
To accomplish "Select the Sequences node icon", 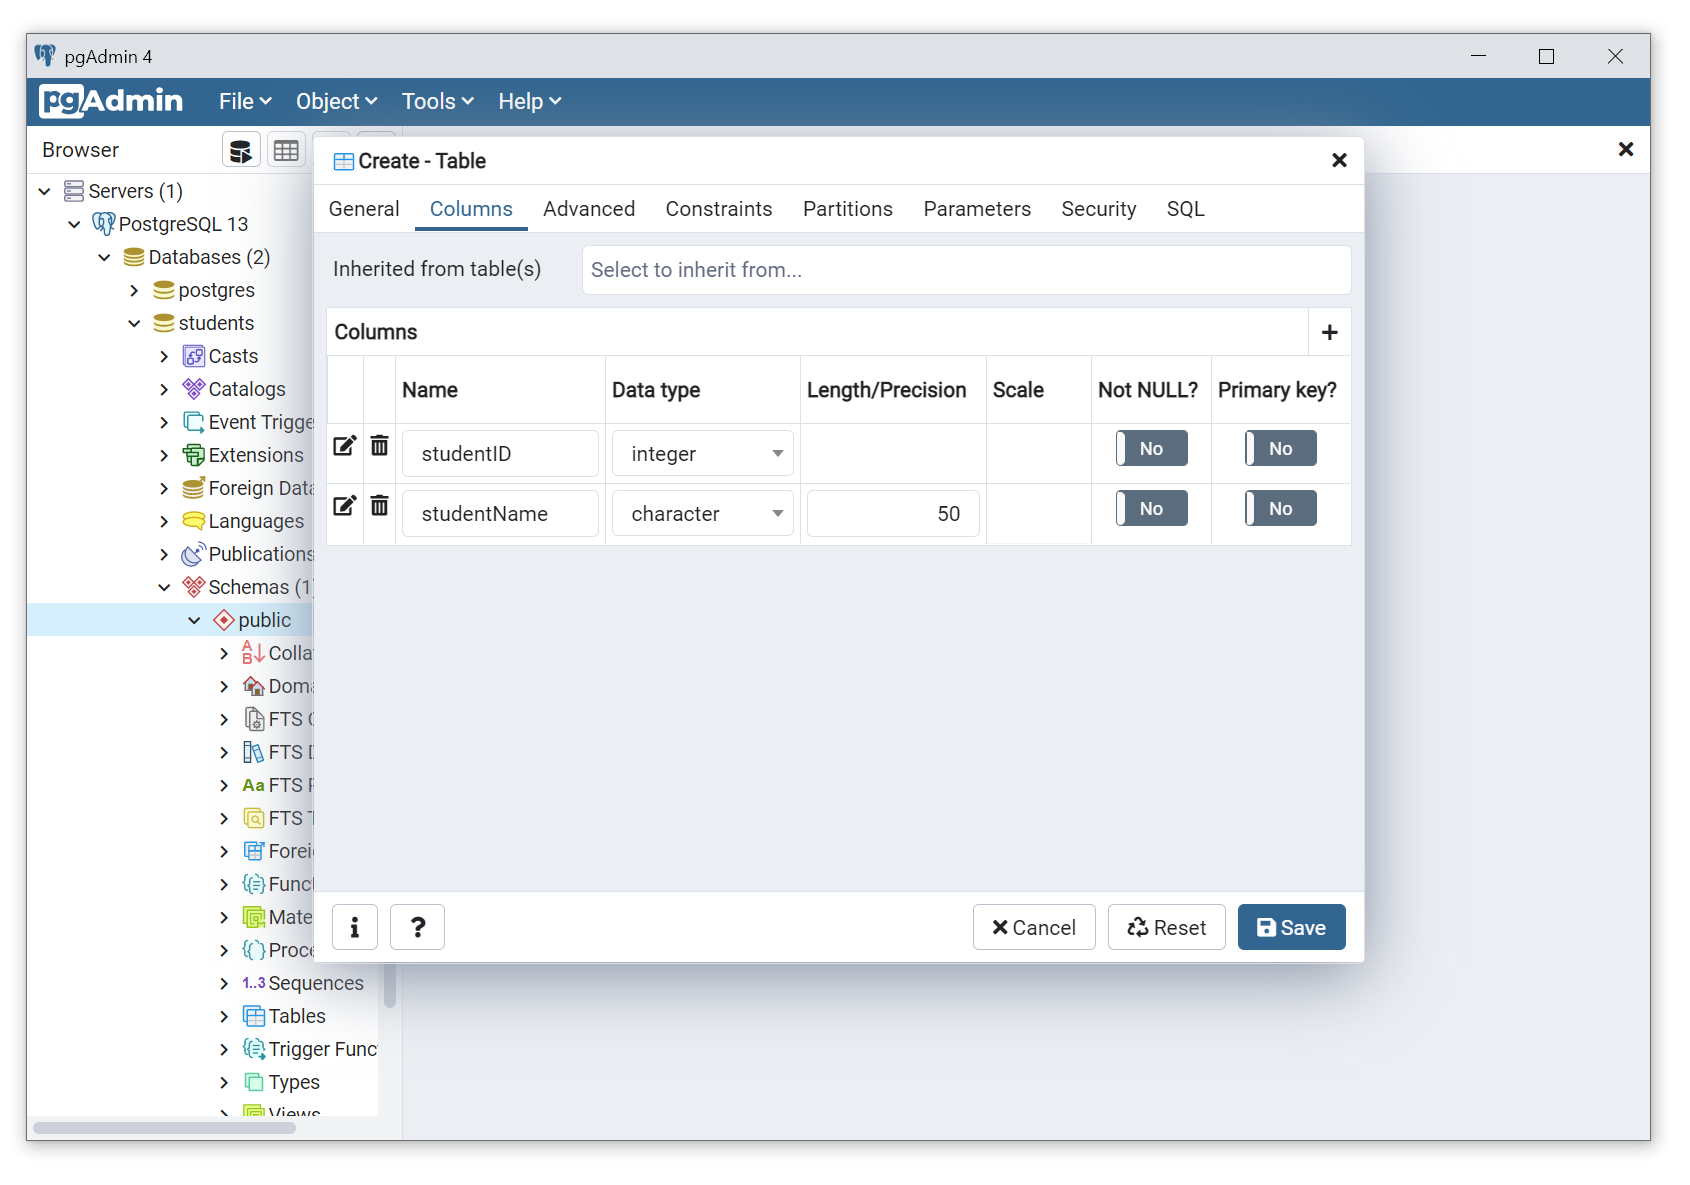I will [254, 983].
